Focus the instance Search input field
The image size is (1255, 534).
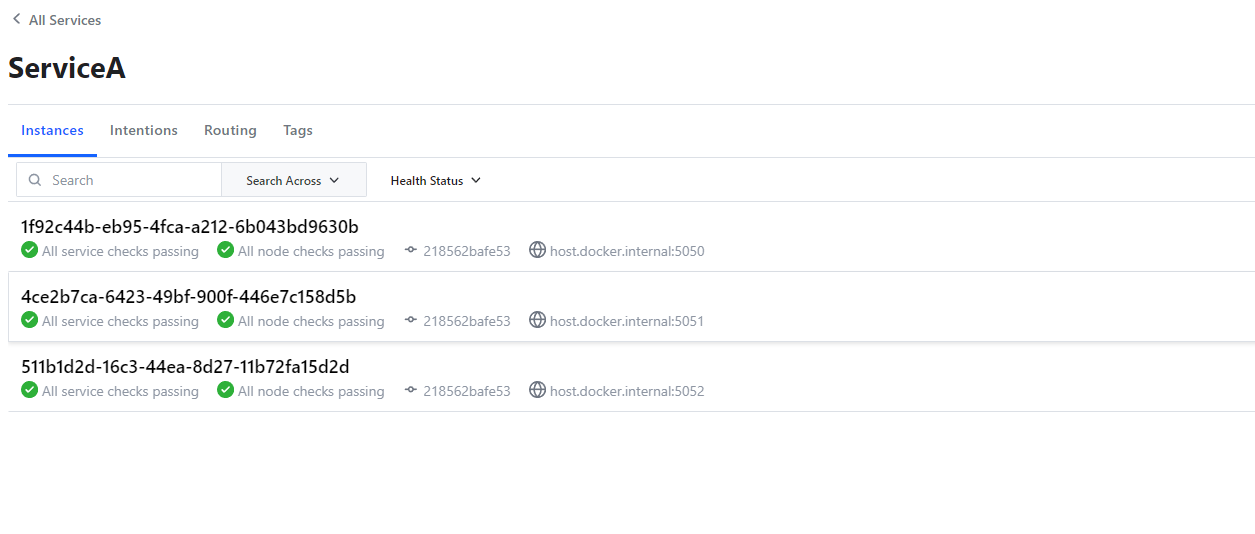[x=130, y=180]
